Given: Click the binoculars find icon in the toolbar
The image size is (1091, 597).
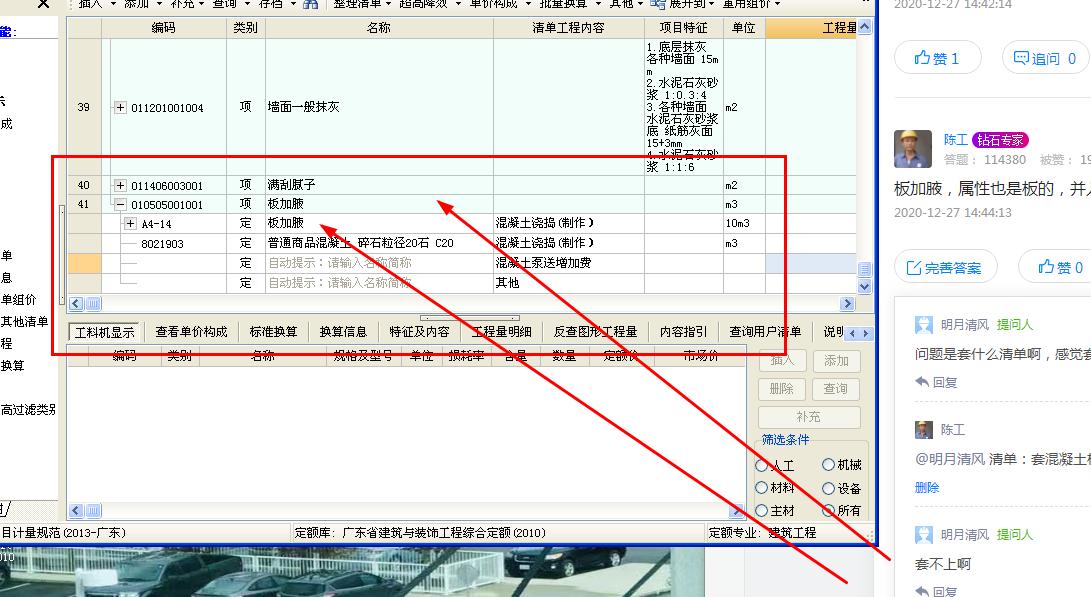Looking at the screenshot, I should point(310,4).
